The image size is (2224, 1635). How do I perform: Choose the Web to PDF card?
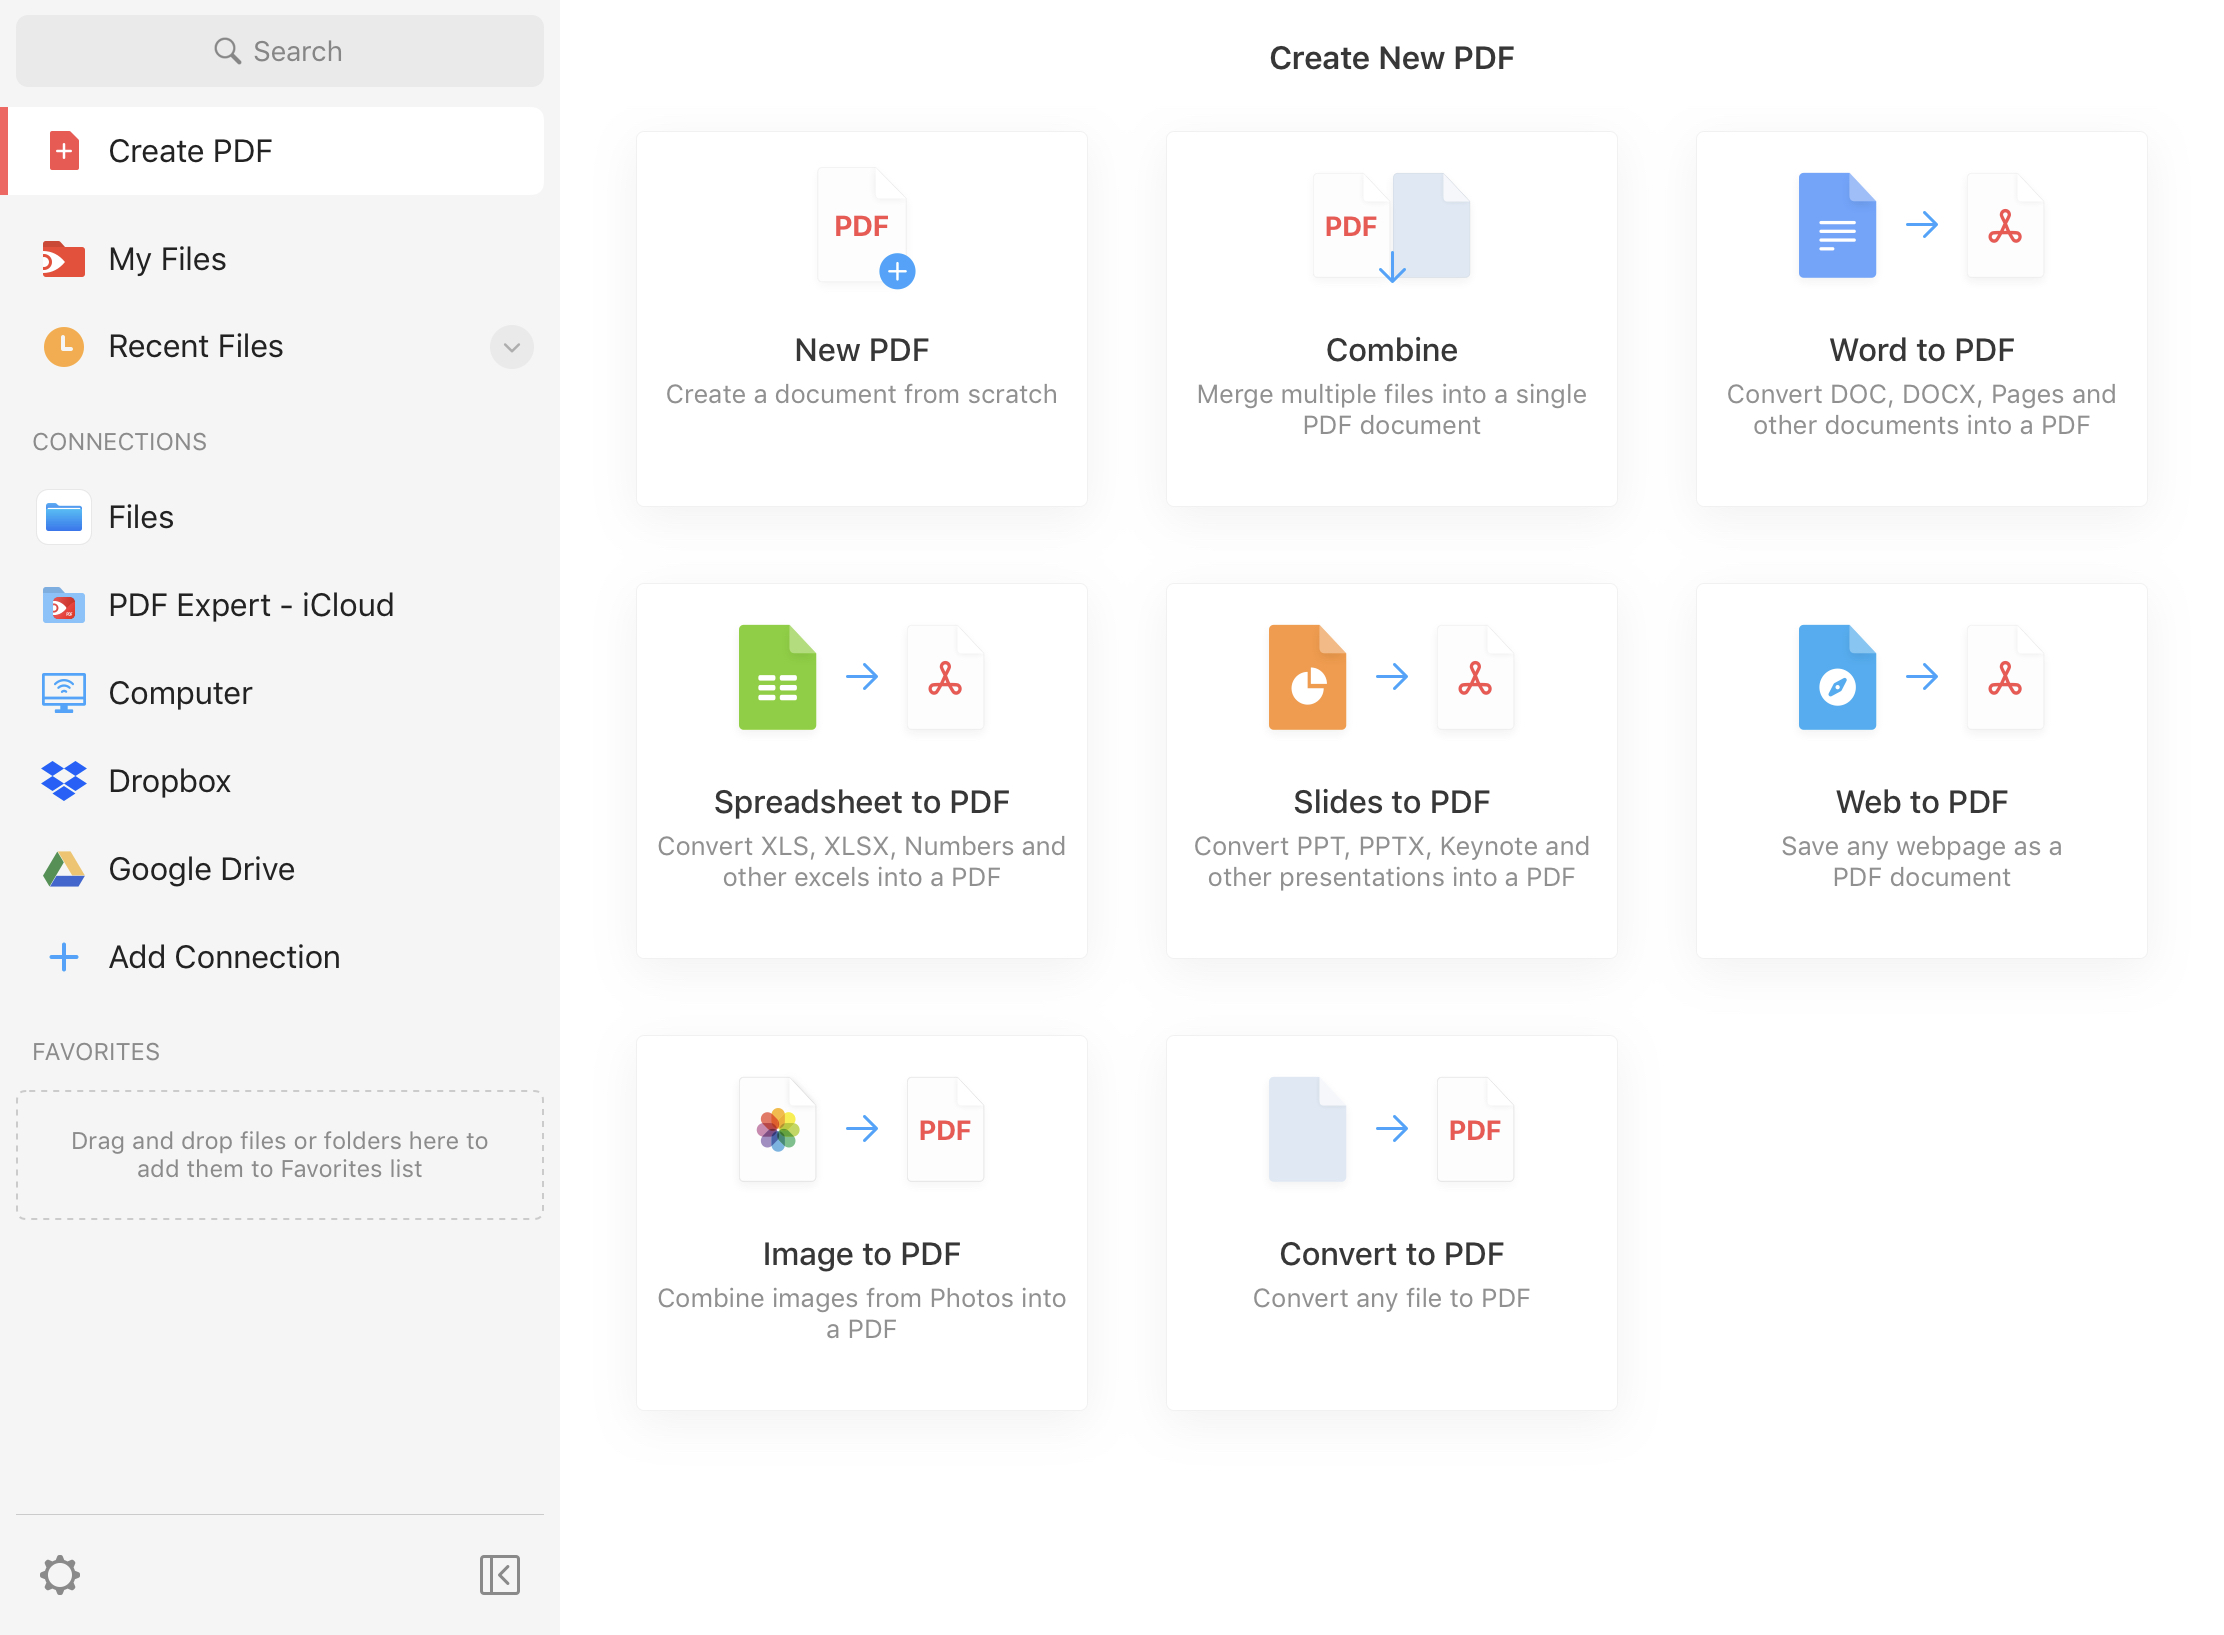[1920, 771]
